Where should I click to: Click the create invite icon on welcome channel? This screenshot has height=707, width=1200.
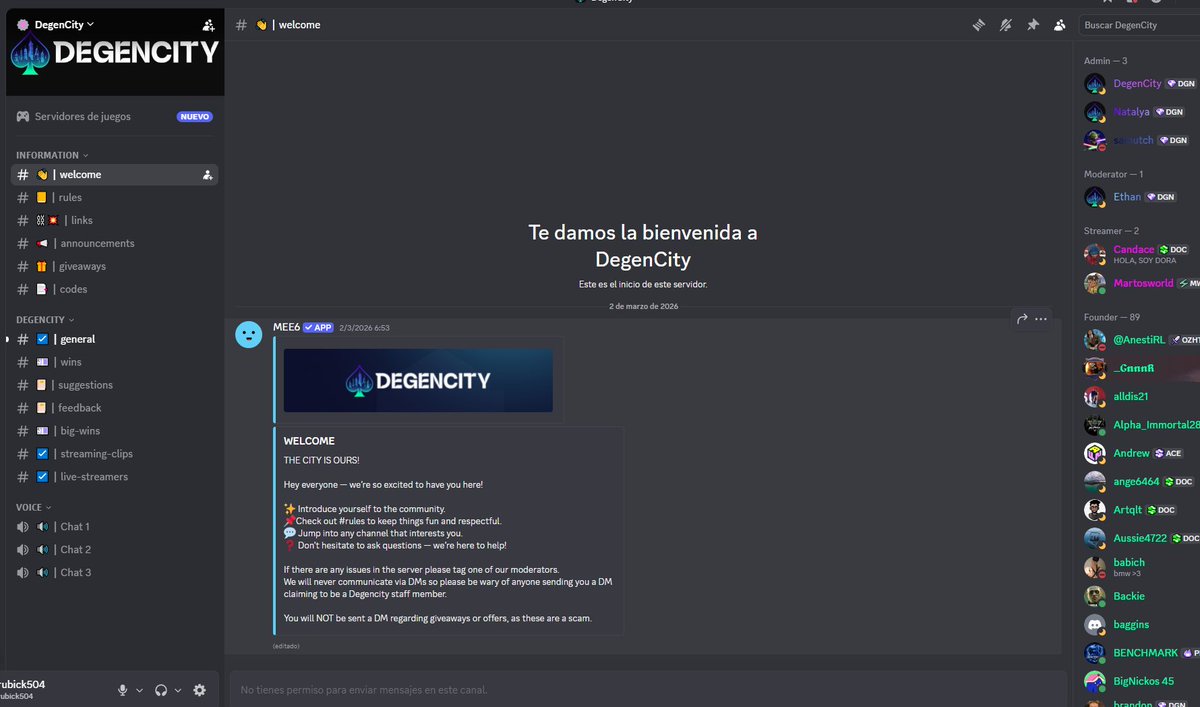pos(207,175)
